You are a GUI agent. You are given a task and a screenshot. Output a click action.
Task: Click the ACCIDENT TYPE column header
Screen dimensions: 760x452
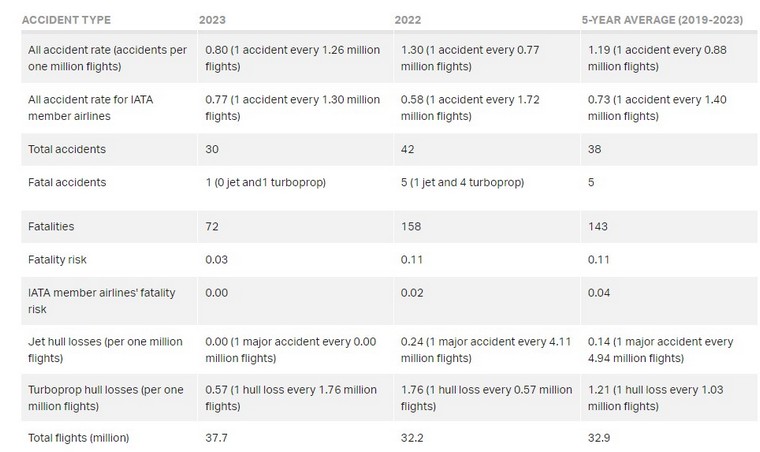(66, 20)
